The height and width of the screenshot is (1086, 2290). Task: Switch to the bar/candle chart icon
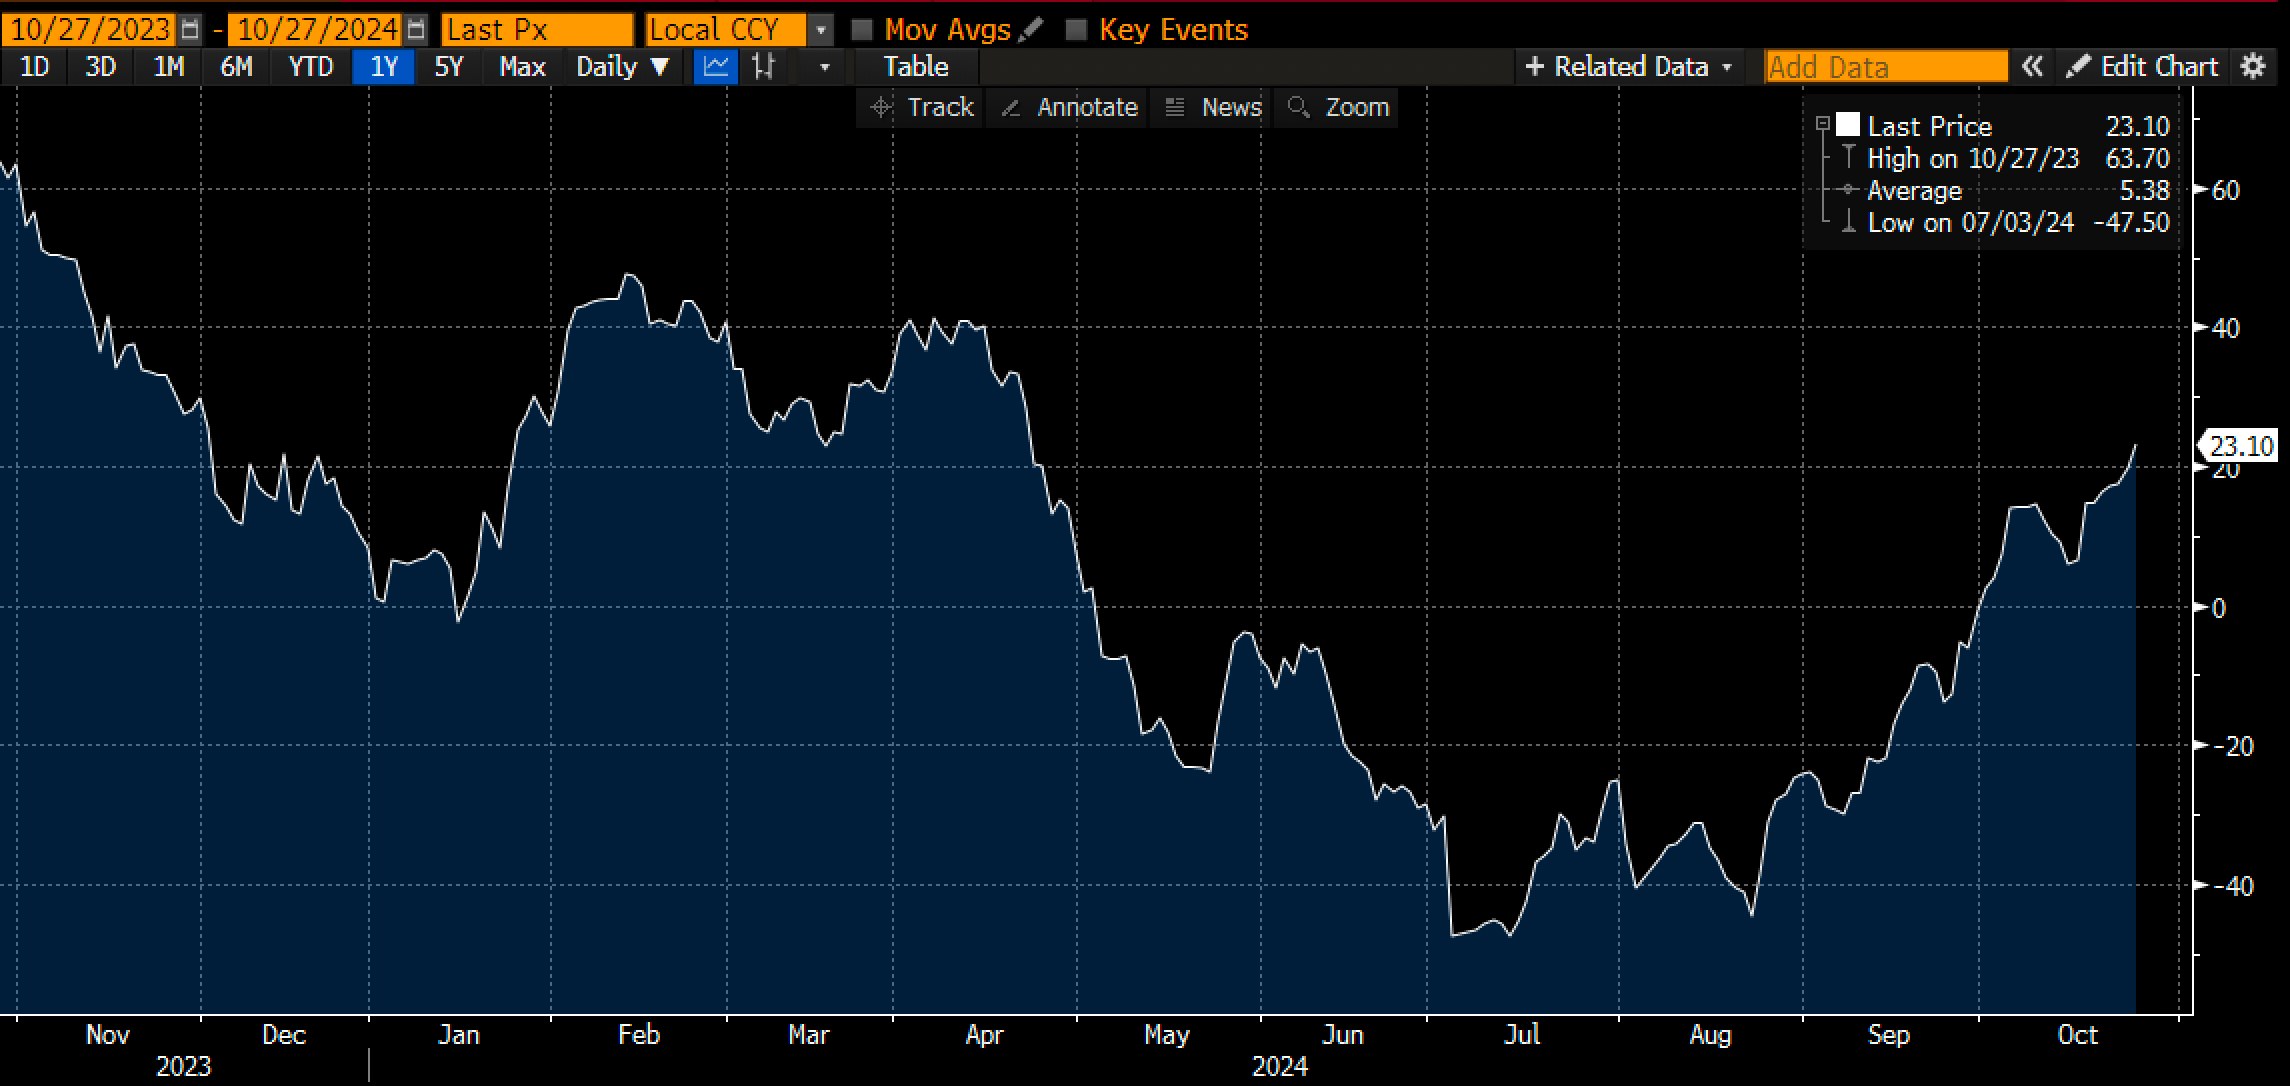764,67
